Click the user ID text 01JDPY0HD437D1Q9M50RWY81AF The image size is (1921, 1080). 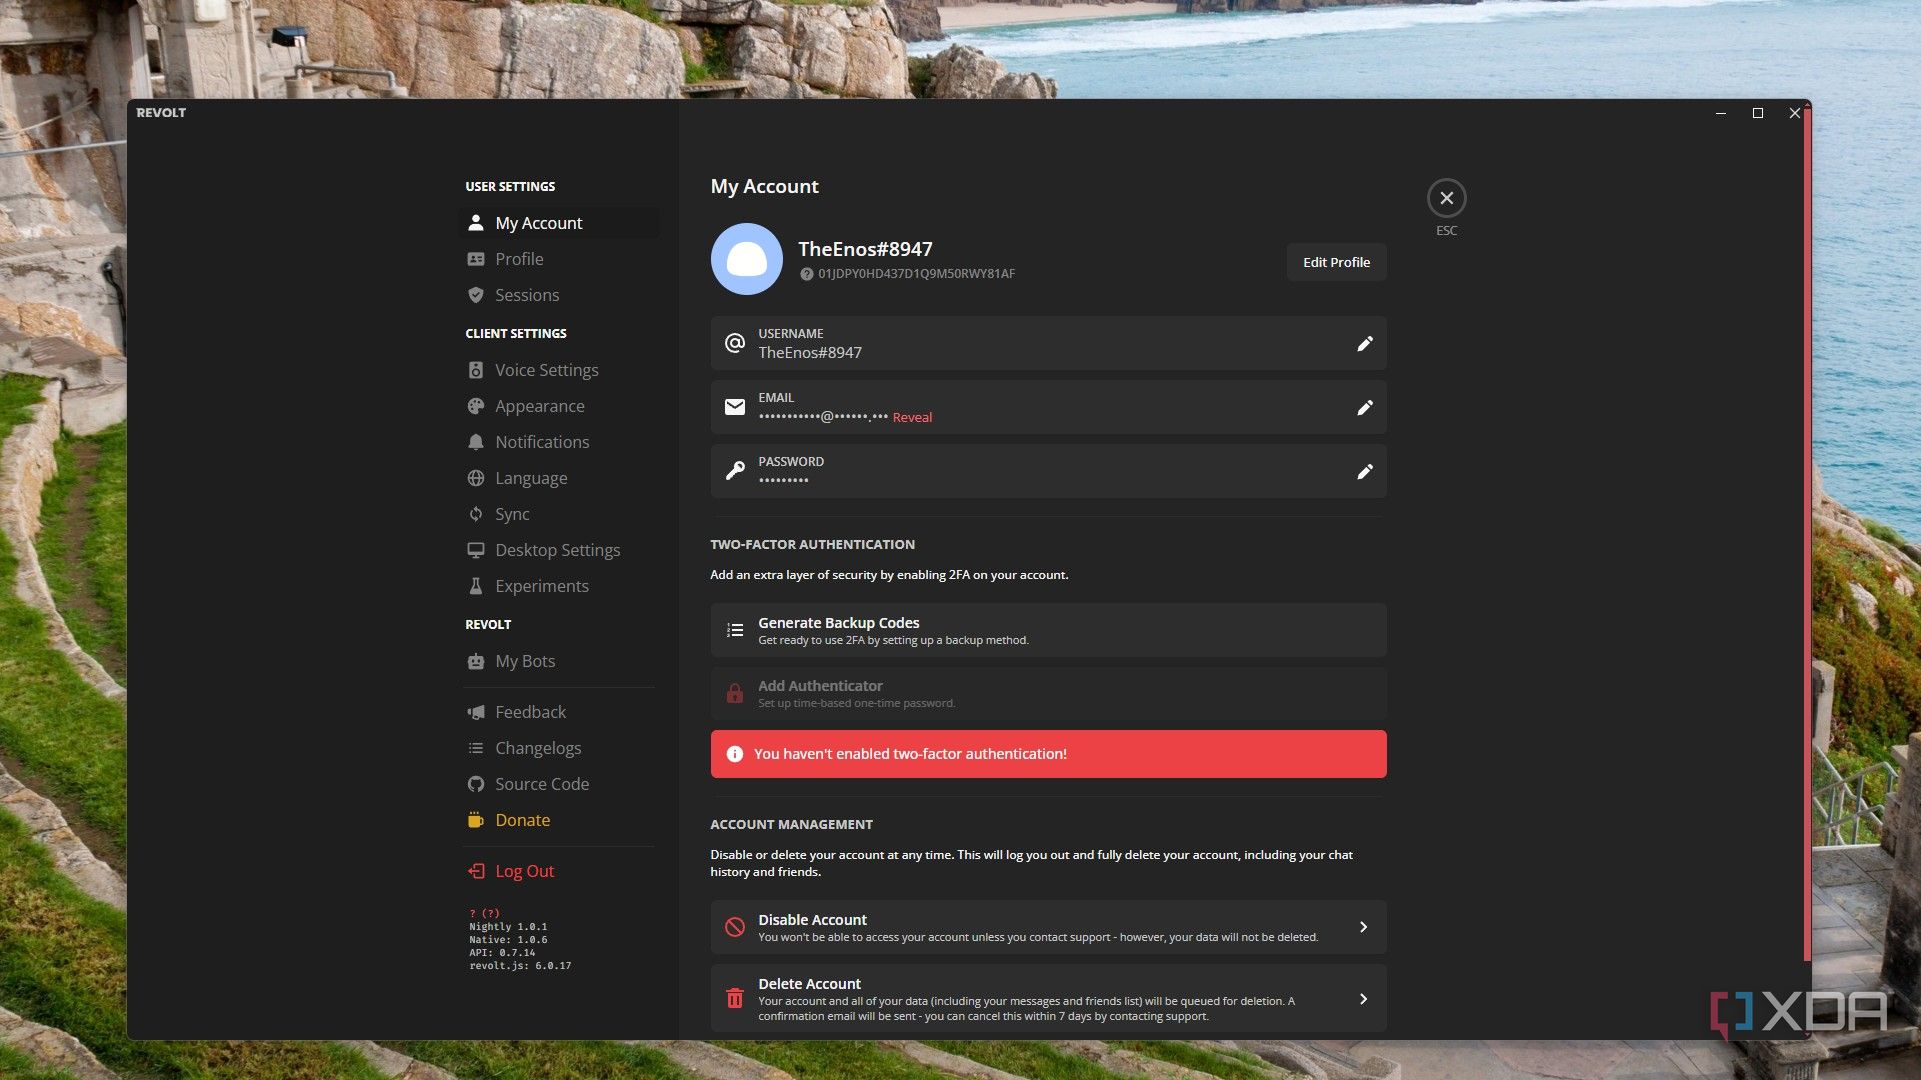[916, 274]
